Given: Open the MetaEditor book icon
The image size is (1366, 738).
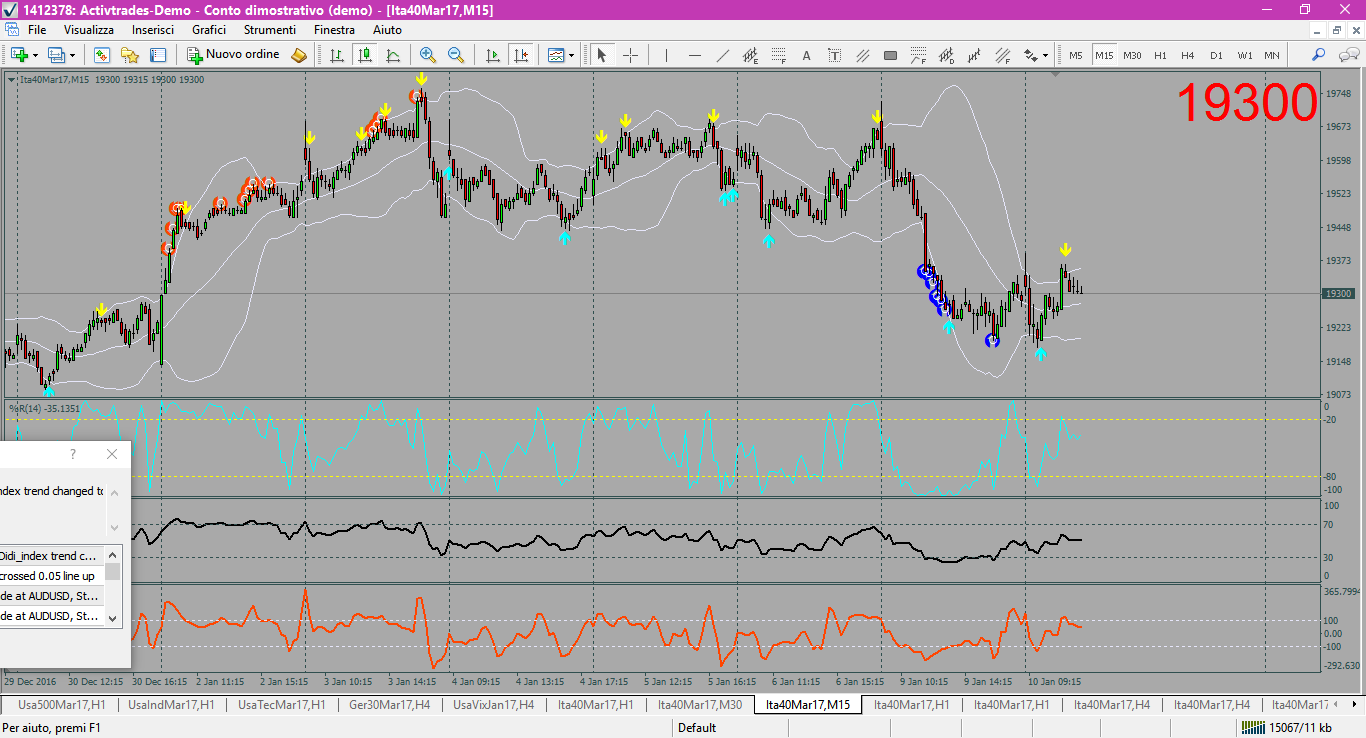Looking at the screenshot, I should click(x=299, y=55).
